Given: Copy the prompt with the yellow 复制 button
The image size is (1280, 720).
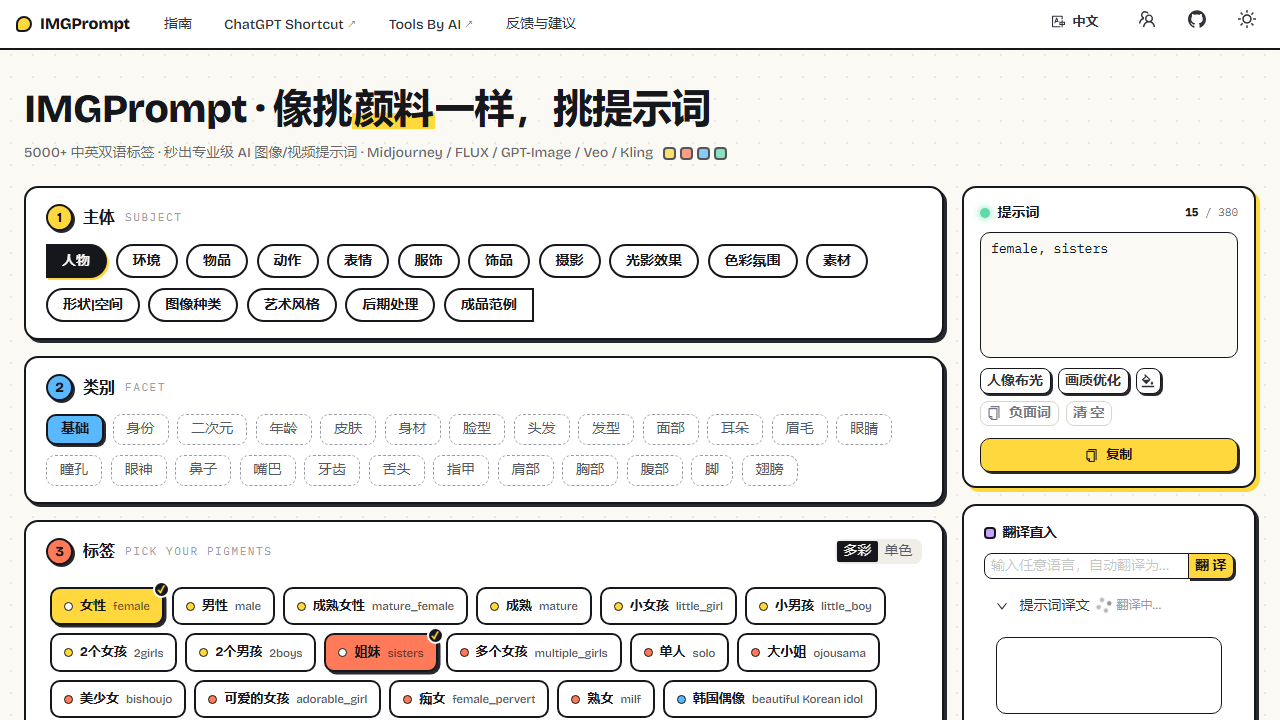Looking at the screenshot, I should coord(1109,455).
